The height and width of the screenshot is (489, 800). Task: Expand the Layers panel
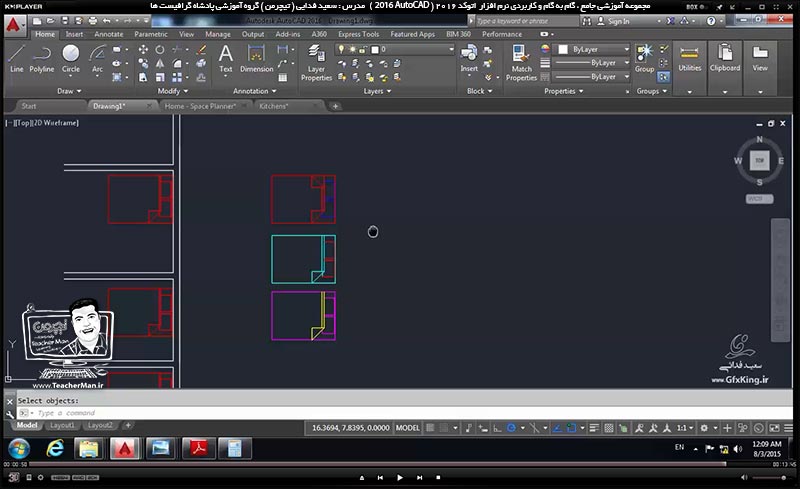click(x=378, y=91)
